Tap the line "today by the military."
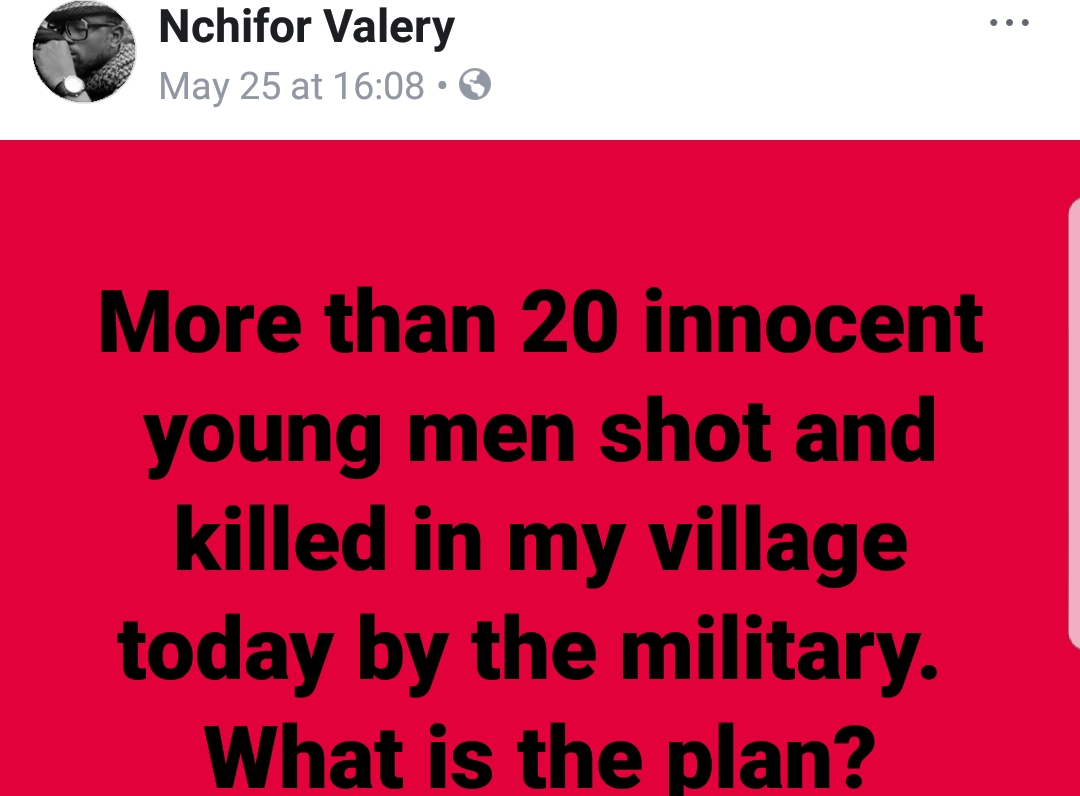 point(531,650)
